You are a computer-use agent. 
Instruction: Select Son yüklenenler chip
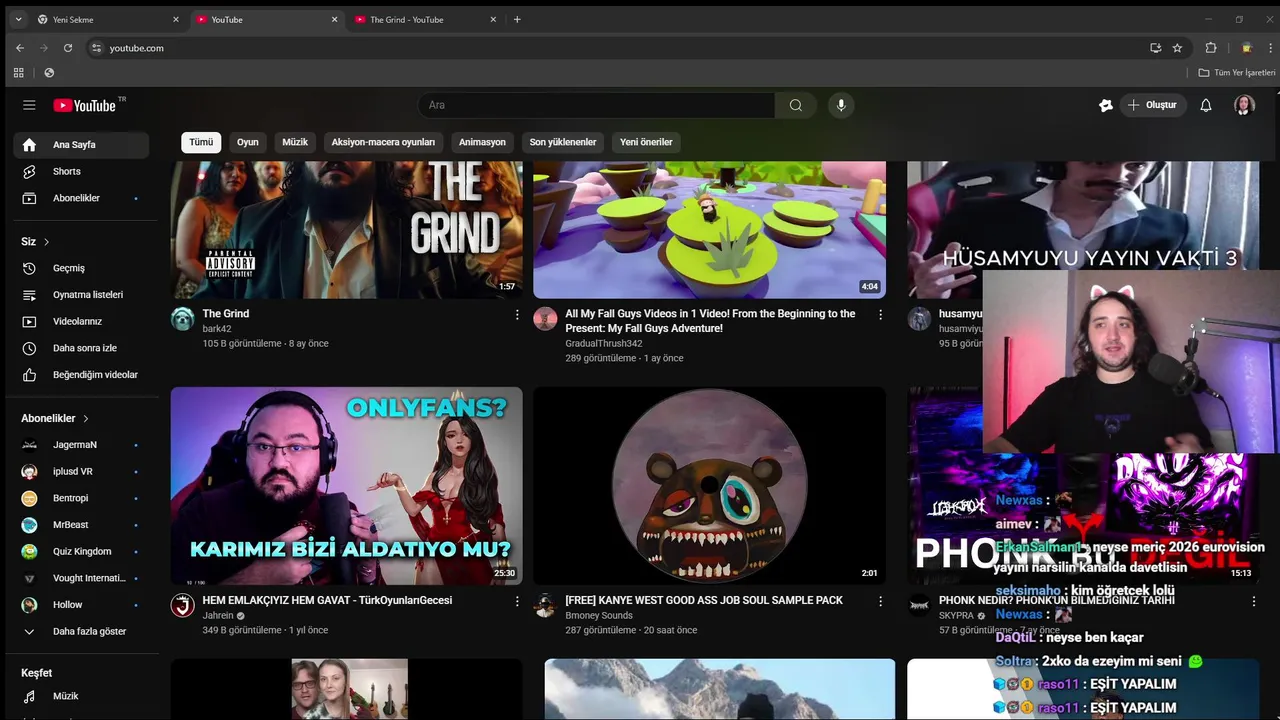(563, 142)
